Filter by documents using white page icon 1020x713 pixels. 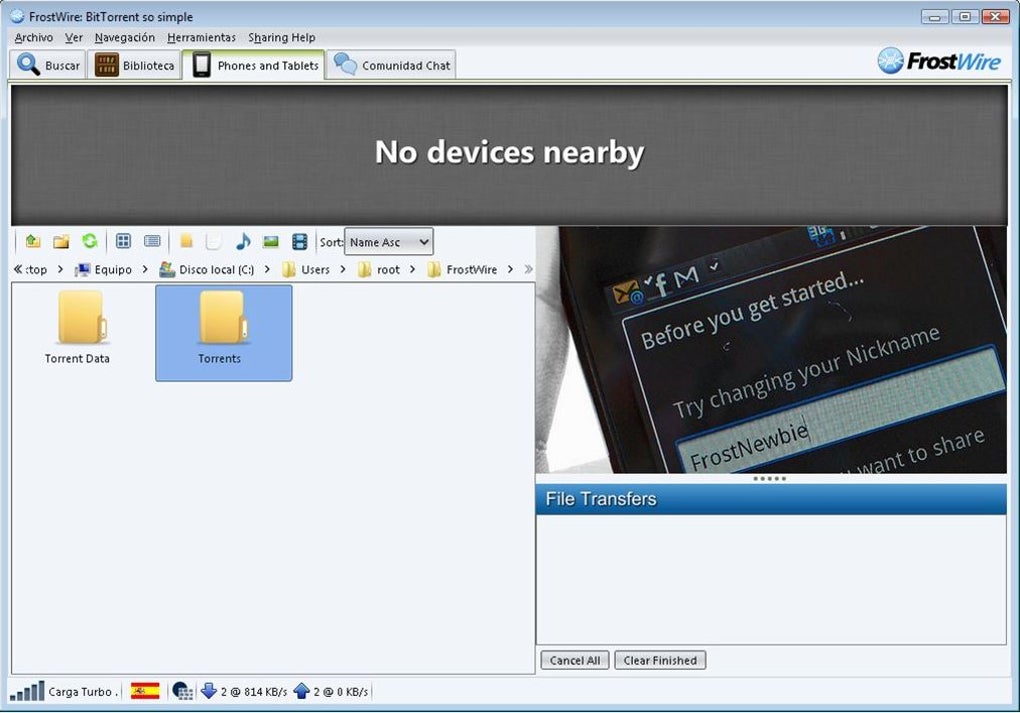coord(213,241)
